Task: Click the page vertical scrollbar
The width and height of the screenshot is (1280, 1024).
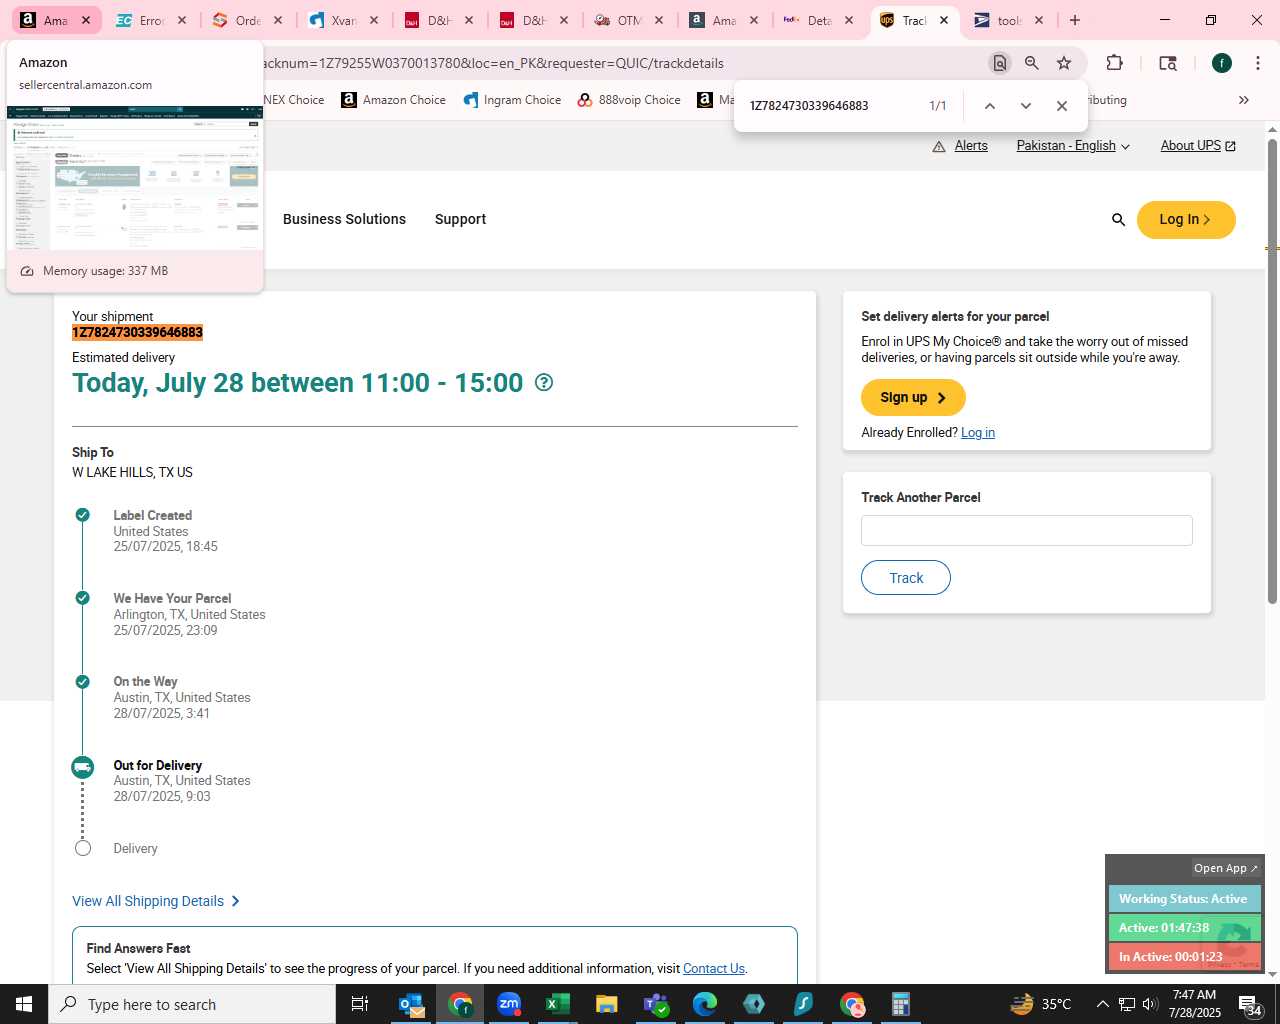Action: [1272, 370]
